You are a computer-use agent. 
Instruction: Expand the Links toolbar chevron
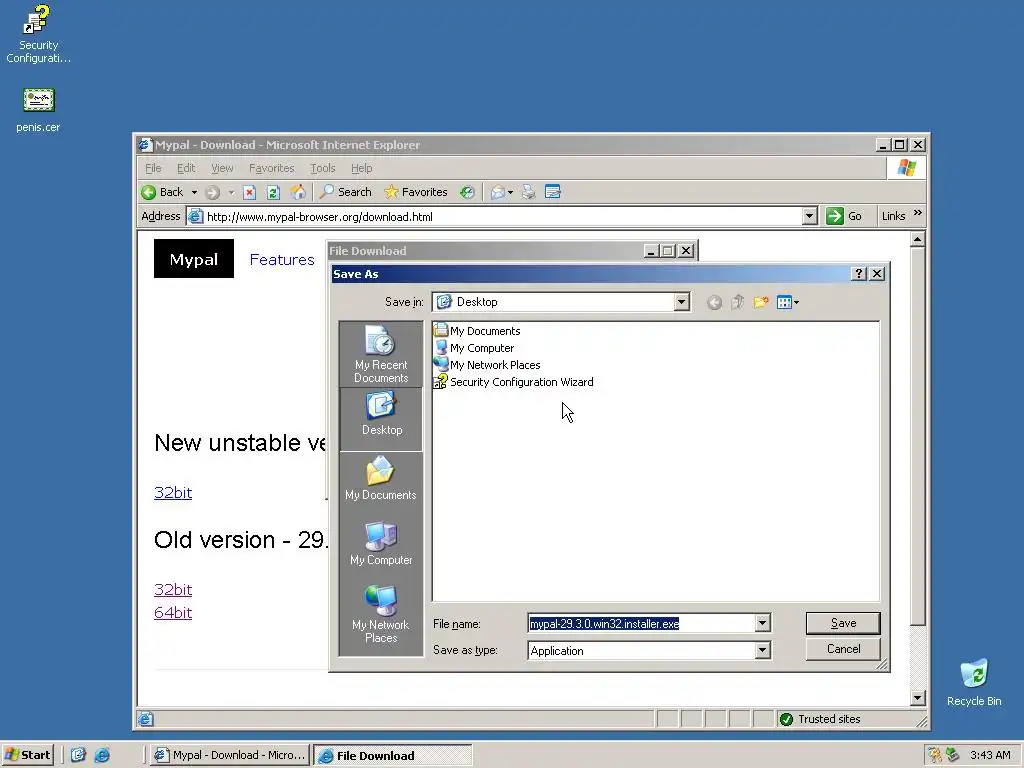tap(918, 213)
